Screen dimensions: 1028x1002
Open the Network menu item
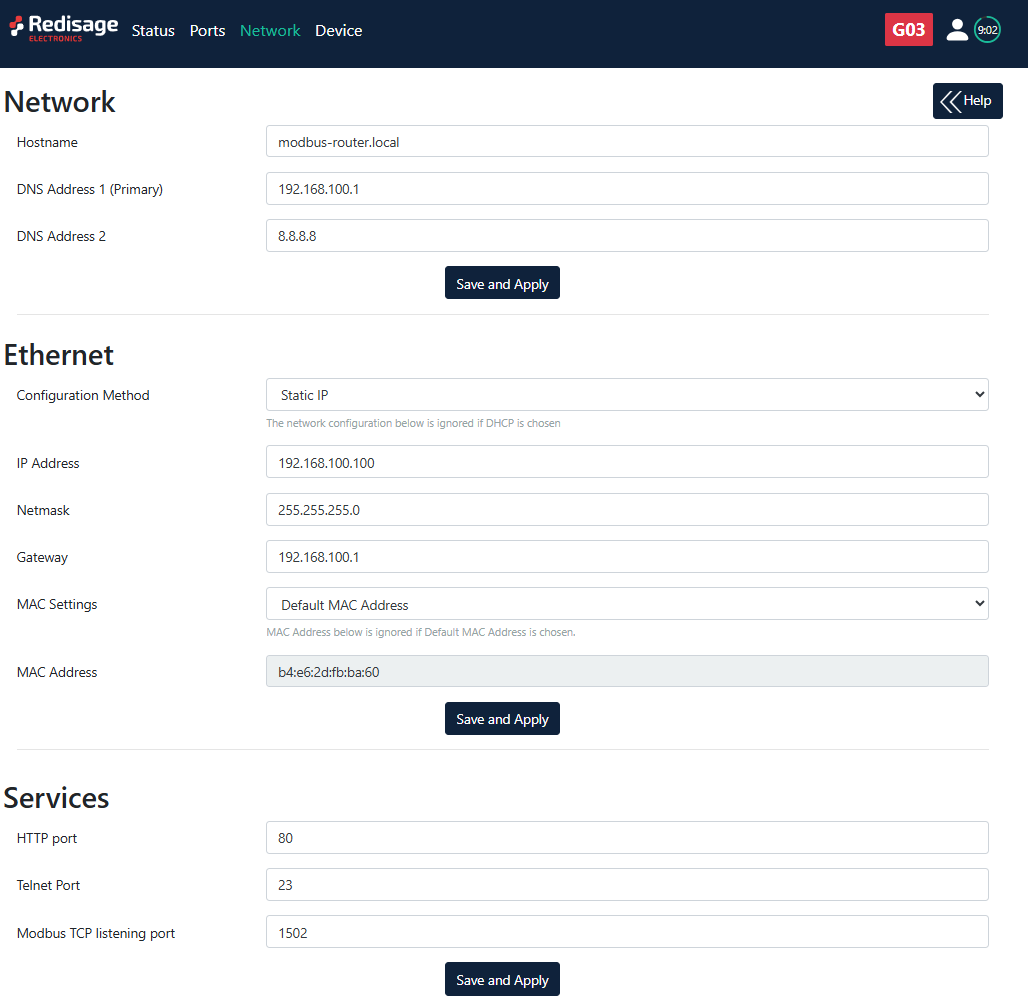tap(269, 30)
